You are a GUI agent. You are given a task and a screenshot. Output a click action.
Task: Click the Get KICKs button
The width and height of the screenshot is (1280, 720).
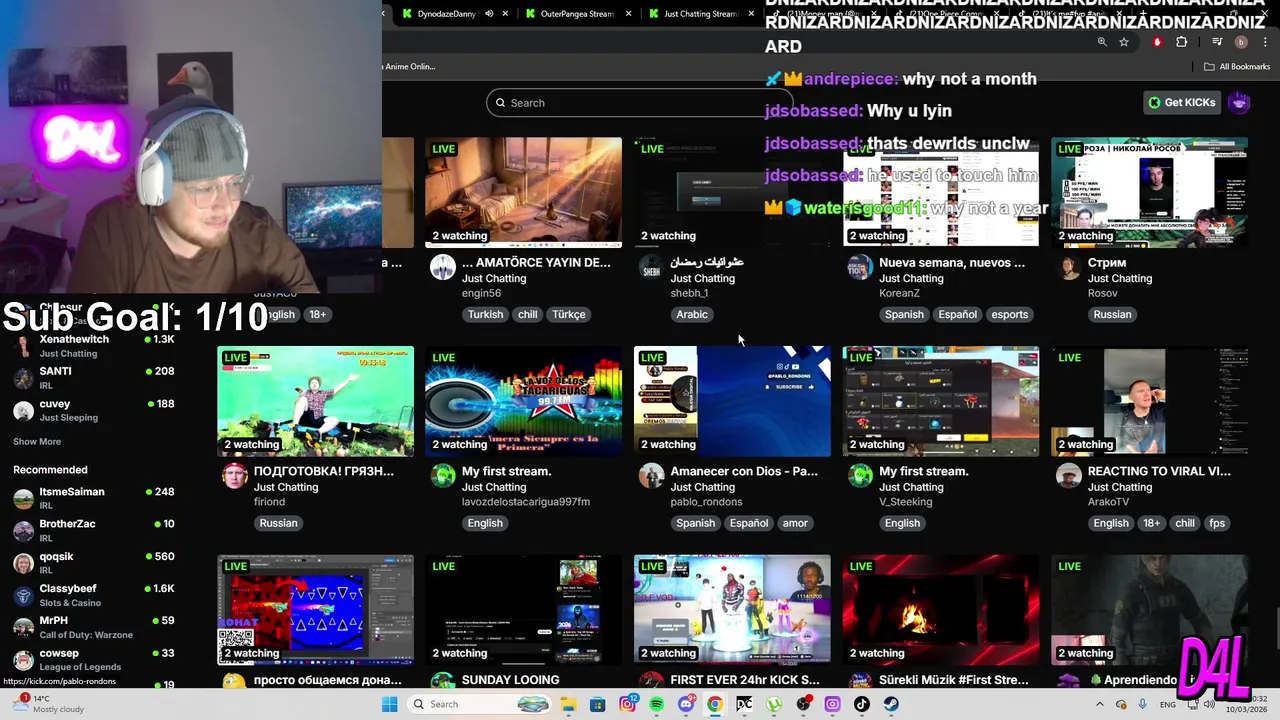coord(1183,102)
